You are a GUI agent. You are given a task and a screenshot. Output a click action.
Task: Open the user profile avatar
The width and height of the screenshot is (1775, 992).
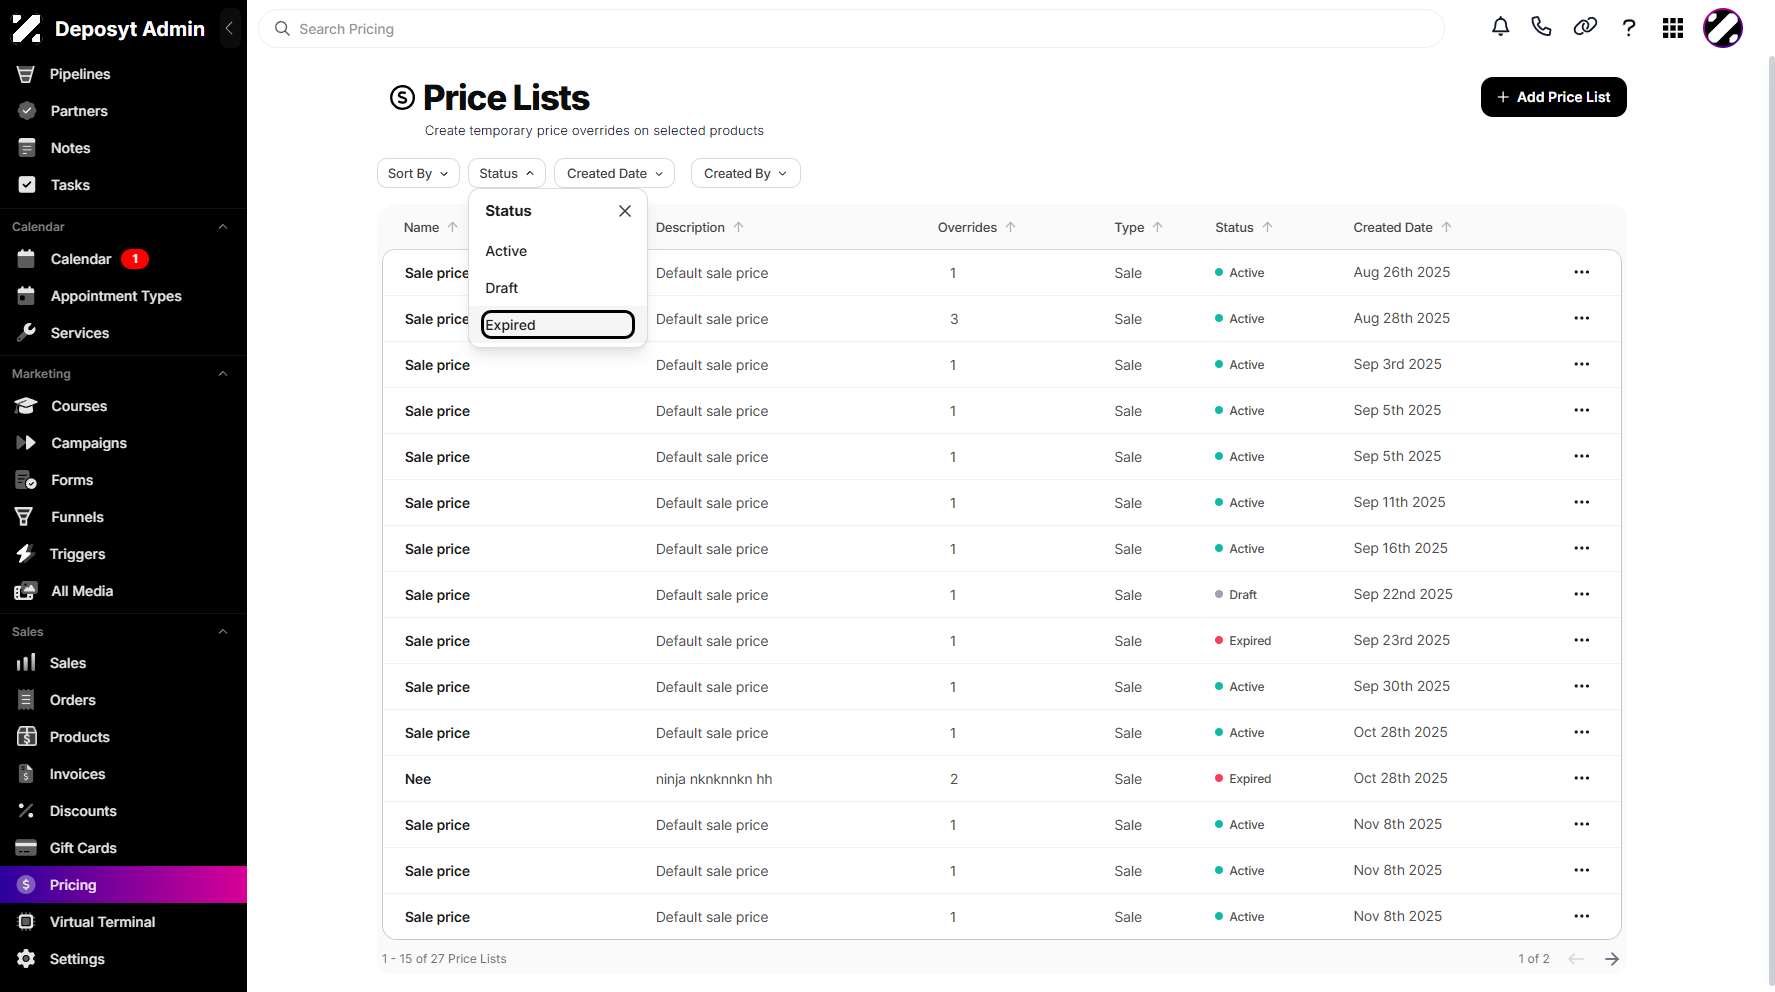[x=1723, y=28]
